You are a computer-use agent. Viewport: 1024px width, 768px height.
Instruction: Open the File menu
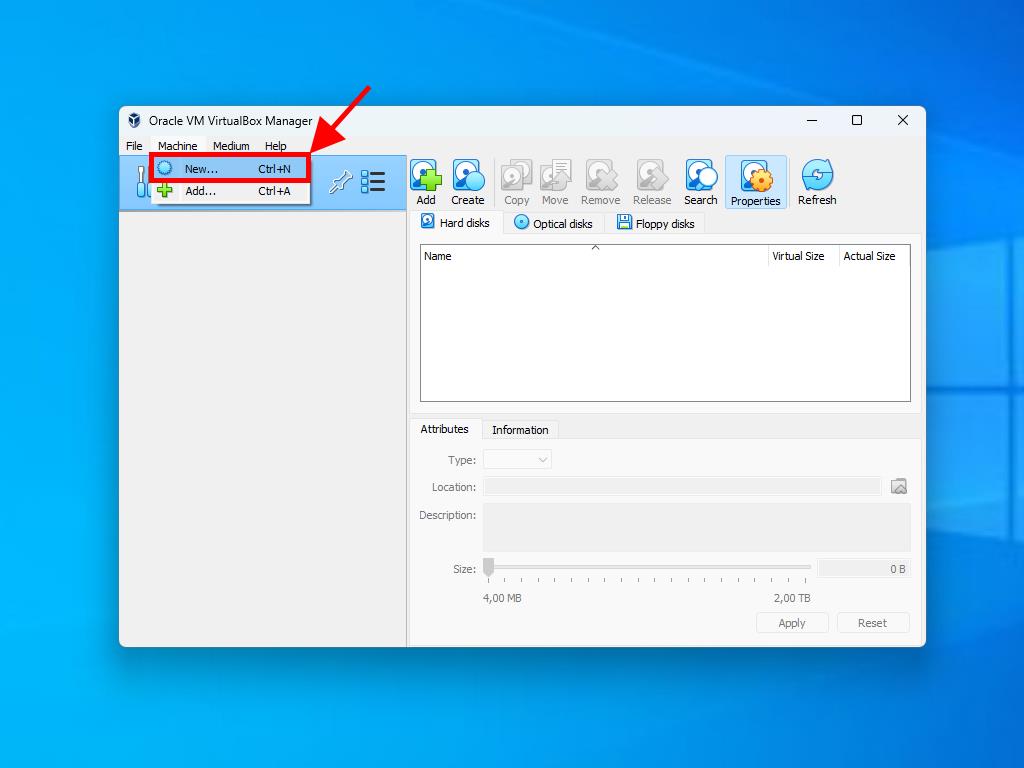134,146
